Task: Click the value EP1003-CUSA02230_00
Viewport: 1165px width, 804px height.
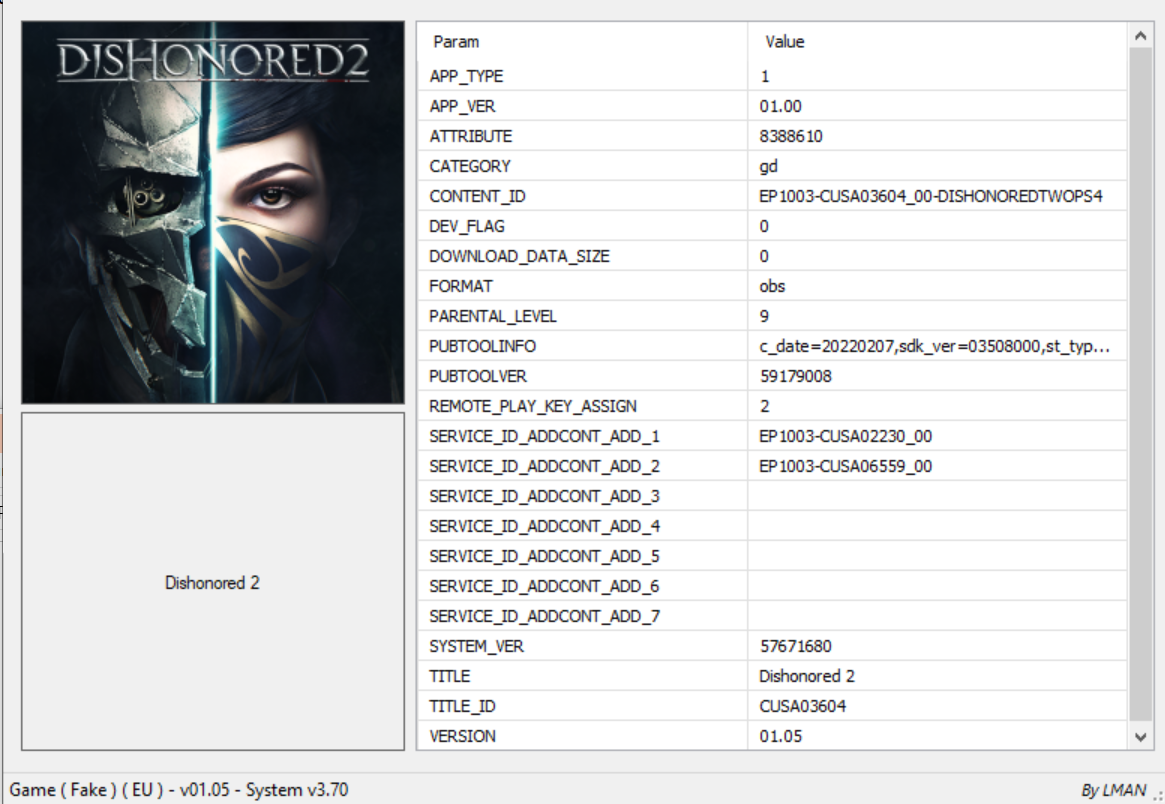Action: (846, 436)
